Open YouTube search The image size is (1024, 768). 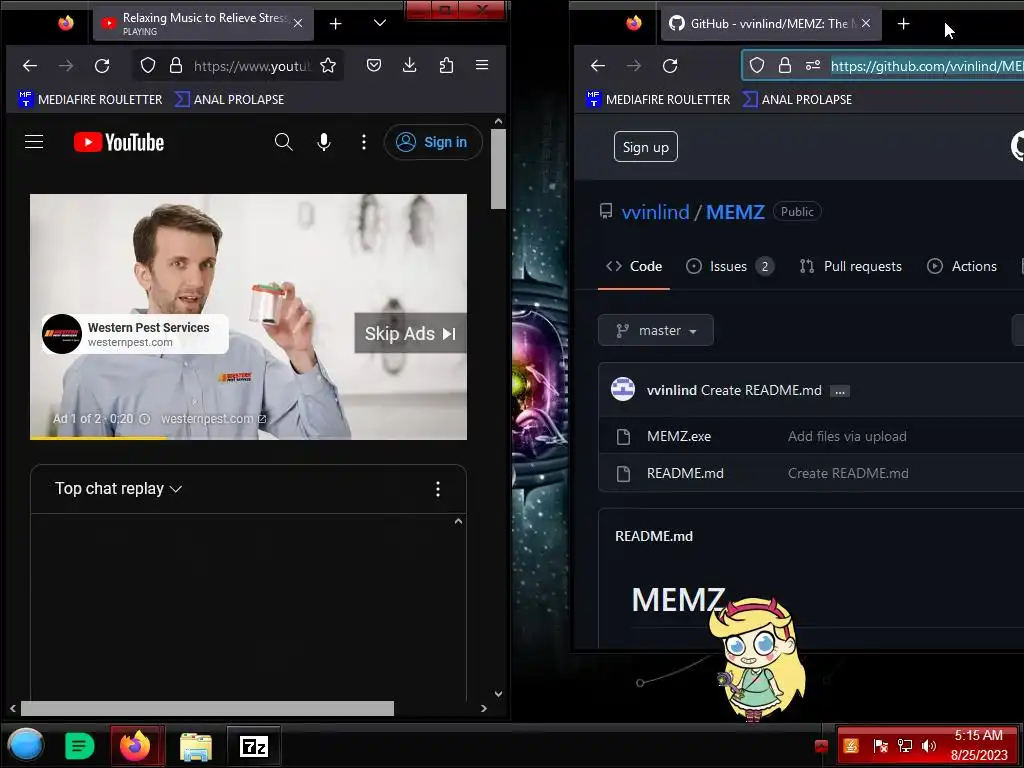tap(283, 142)
